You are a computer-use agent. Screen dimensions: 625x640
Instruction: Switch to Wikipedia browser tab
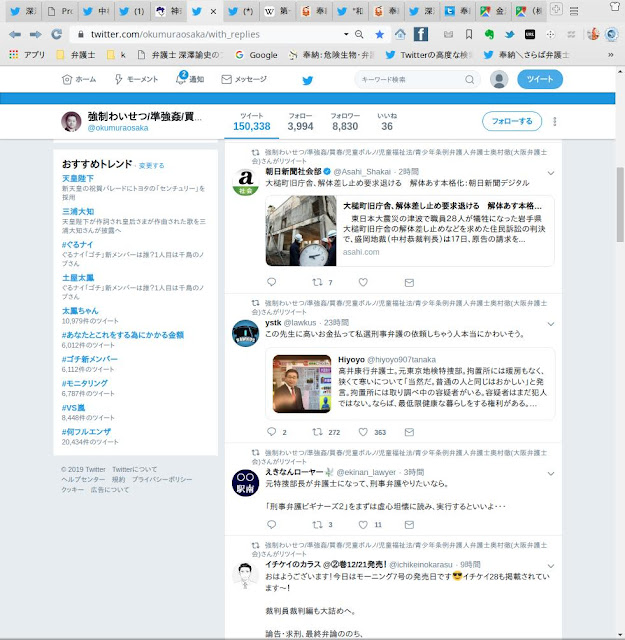click(x=278, y=11)
